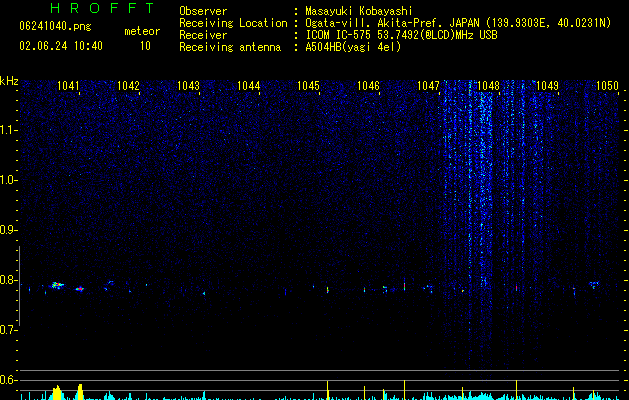Click the "Receiving Location" field label
The width and height of the screenshot is (629, 400).
coord(233,23)
